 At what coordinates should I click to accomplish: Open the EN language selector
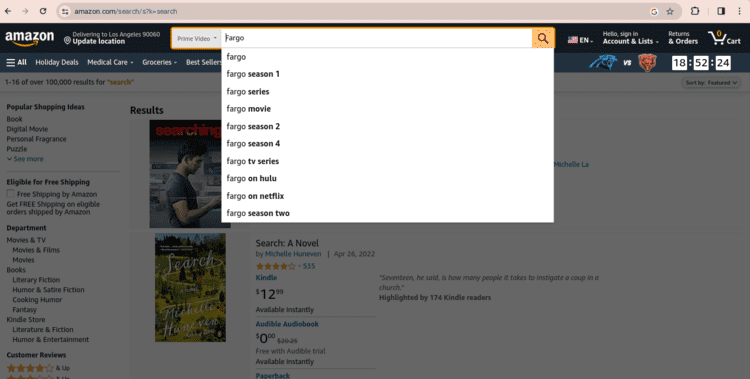tap(580, 40)
